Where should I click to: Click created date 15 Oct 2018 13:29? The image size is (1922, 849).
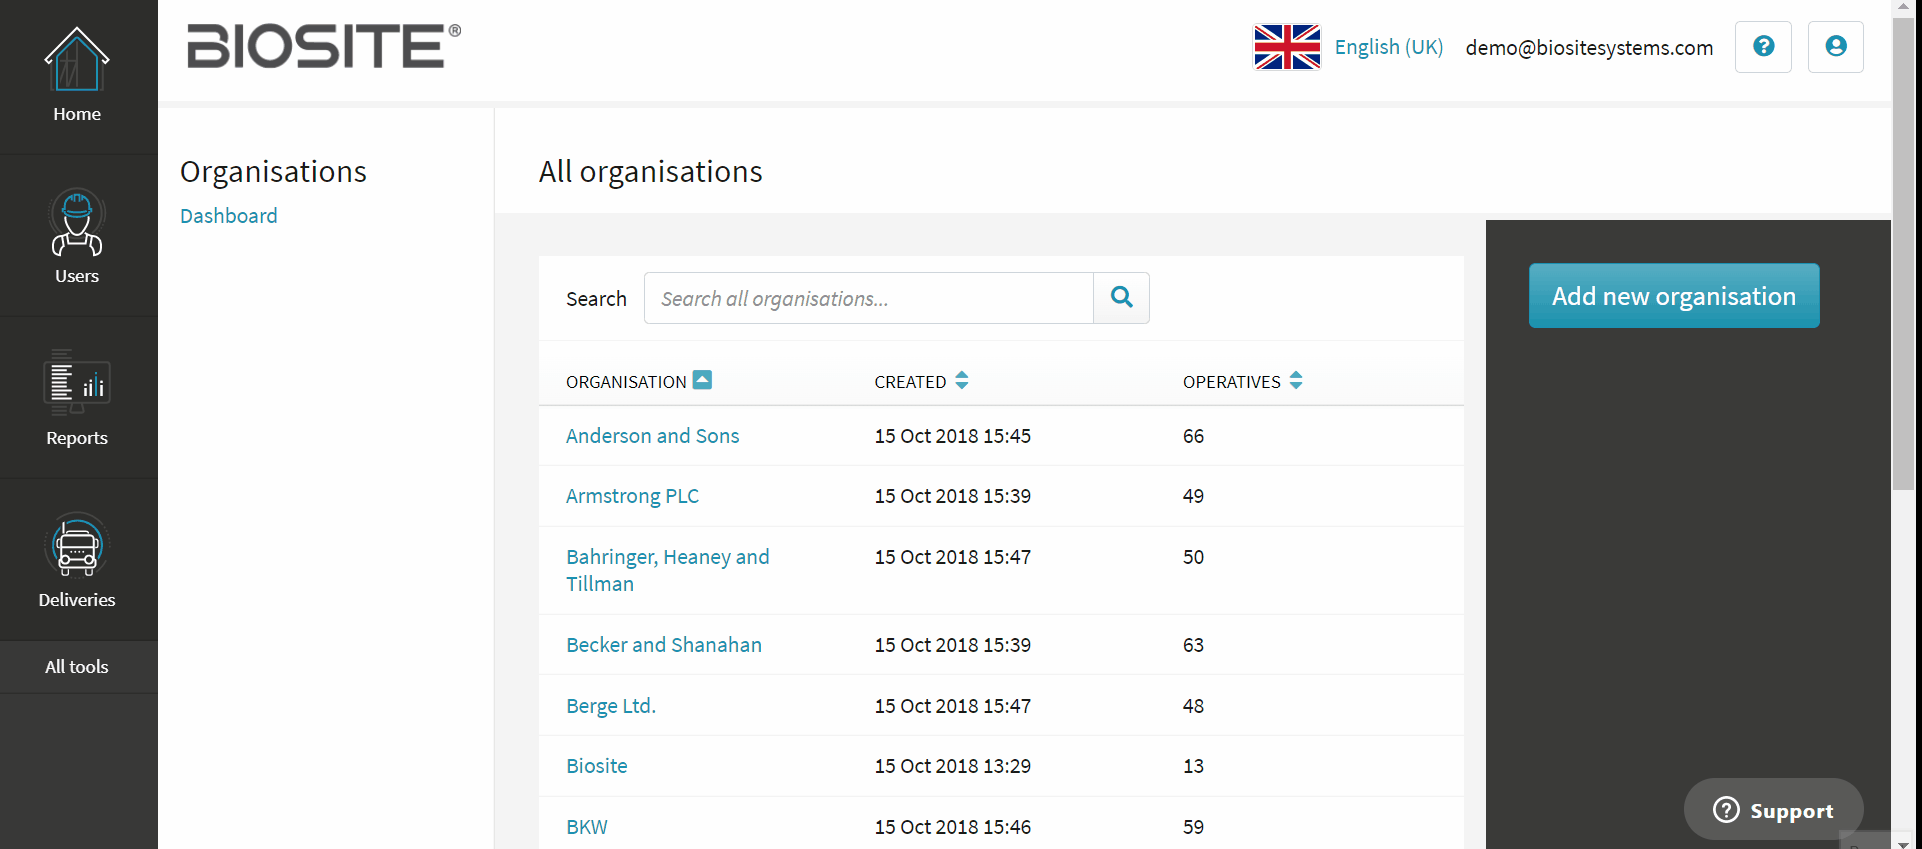(x=953, y=766)
